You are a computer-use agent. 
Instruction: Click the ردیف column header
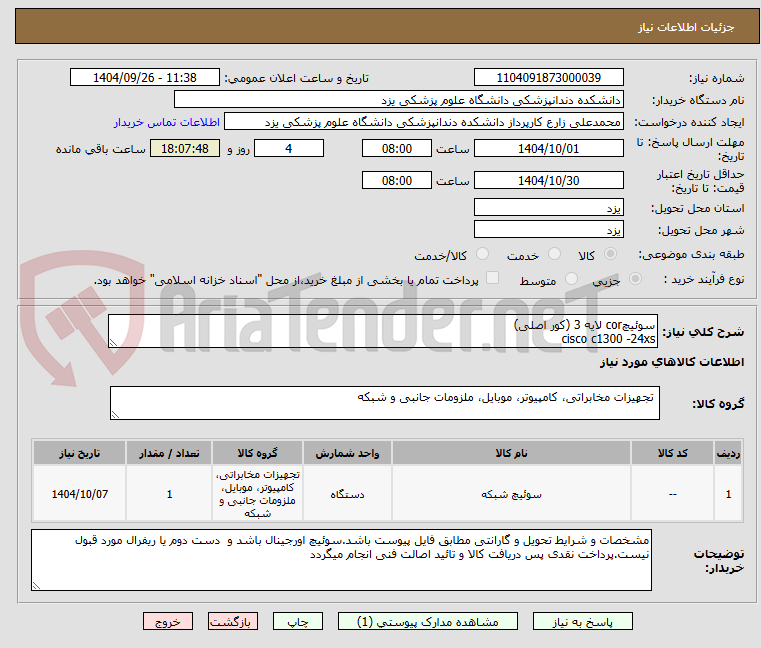(728, 453)
